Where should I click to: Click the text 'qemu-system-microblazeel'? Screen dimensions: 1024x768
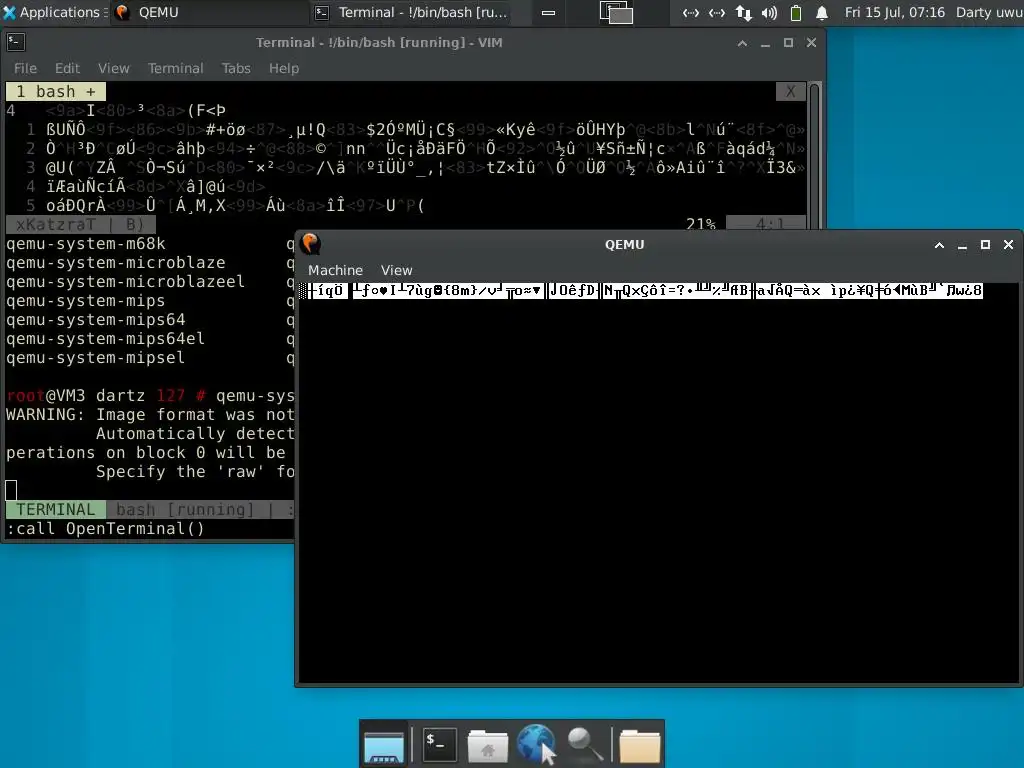point(125,281)
